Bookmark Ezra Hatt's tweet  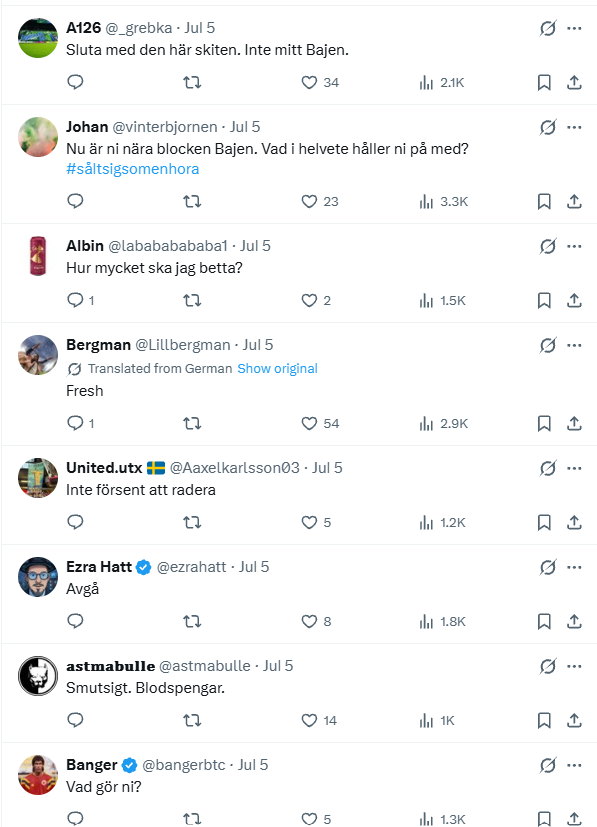(x=544, y=621)
